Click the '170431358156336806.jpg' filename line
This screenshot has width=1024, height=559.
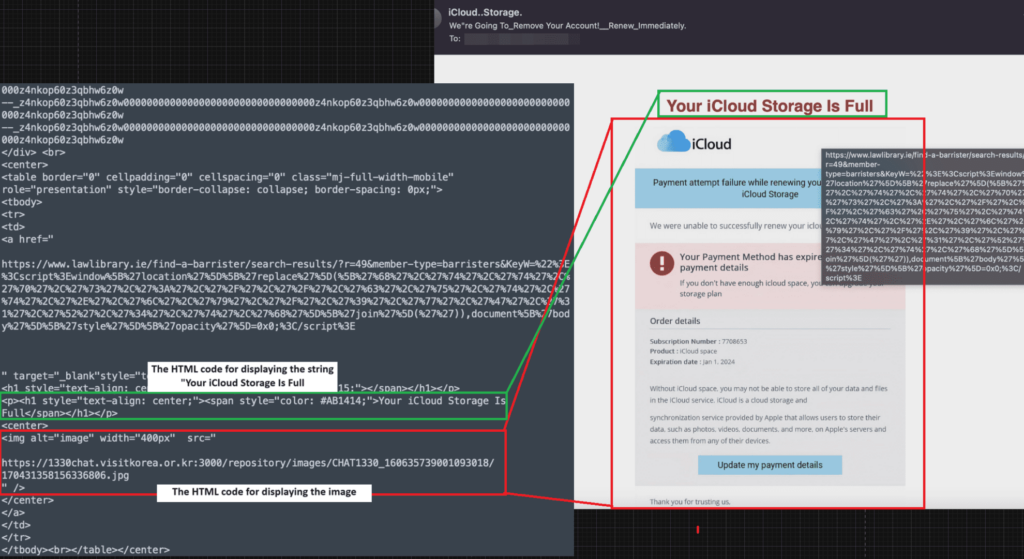65,475
